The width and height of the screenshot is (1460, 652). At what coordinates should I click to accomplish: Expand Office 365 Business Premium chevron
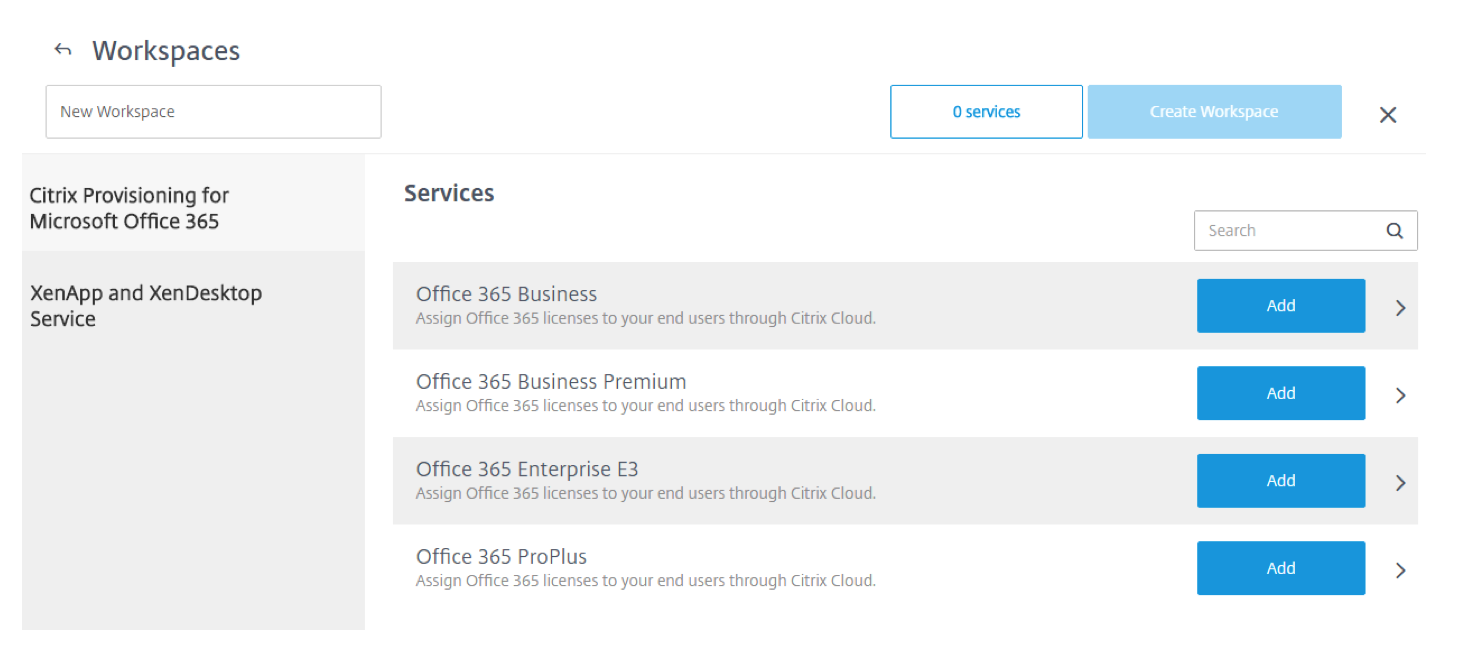(1401, 395)
